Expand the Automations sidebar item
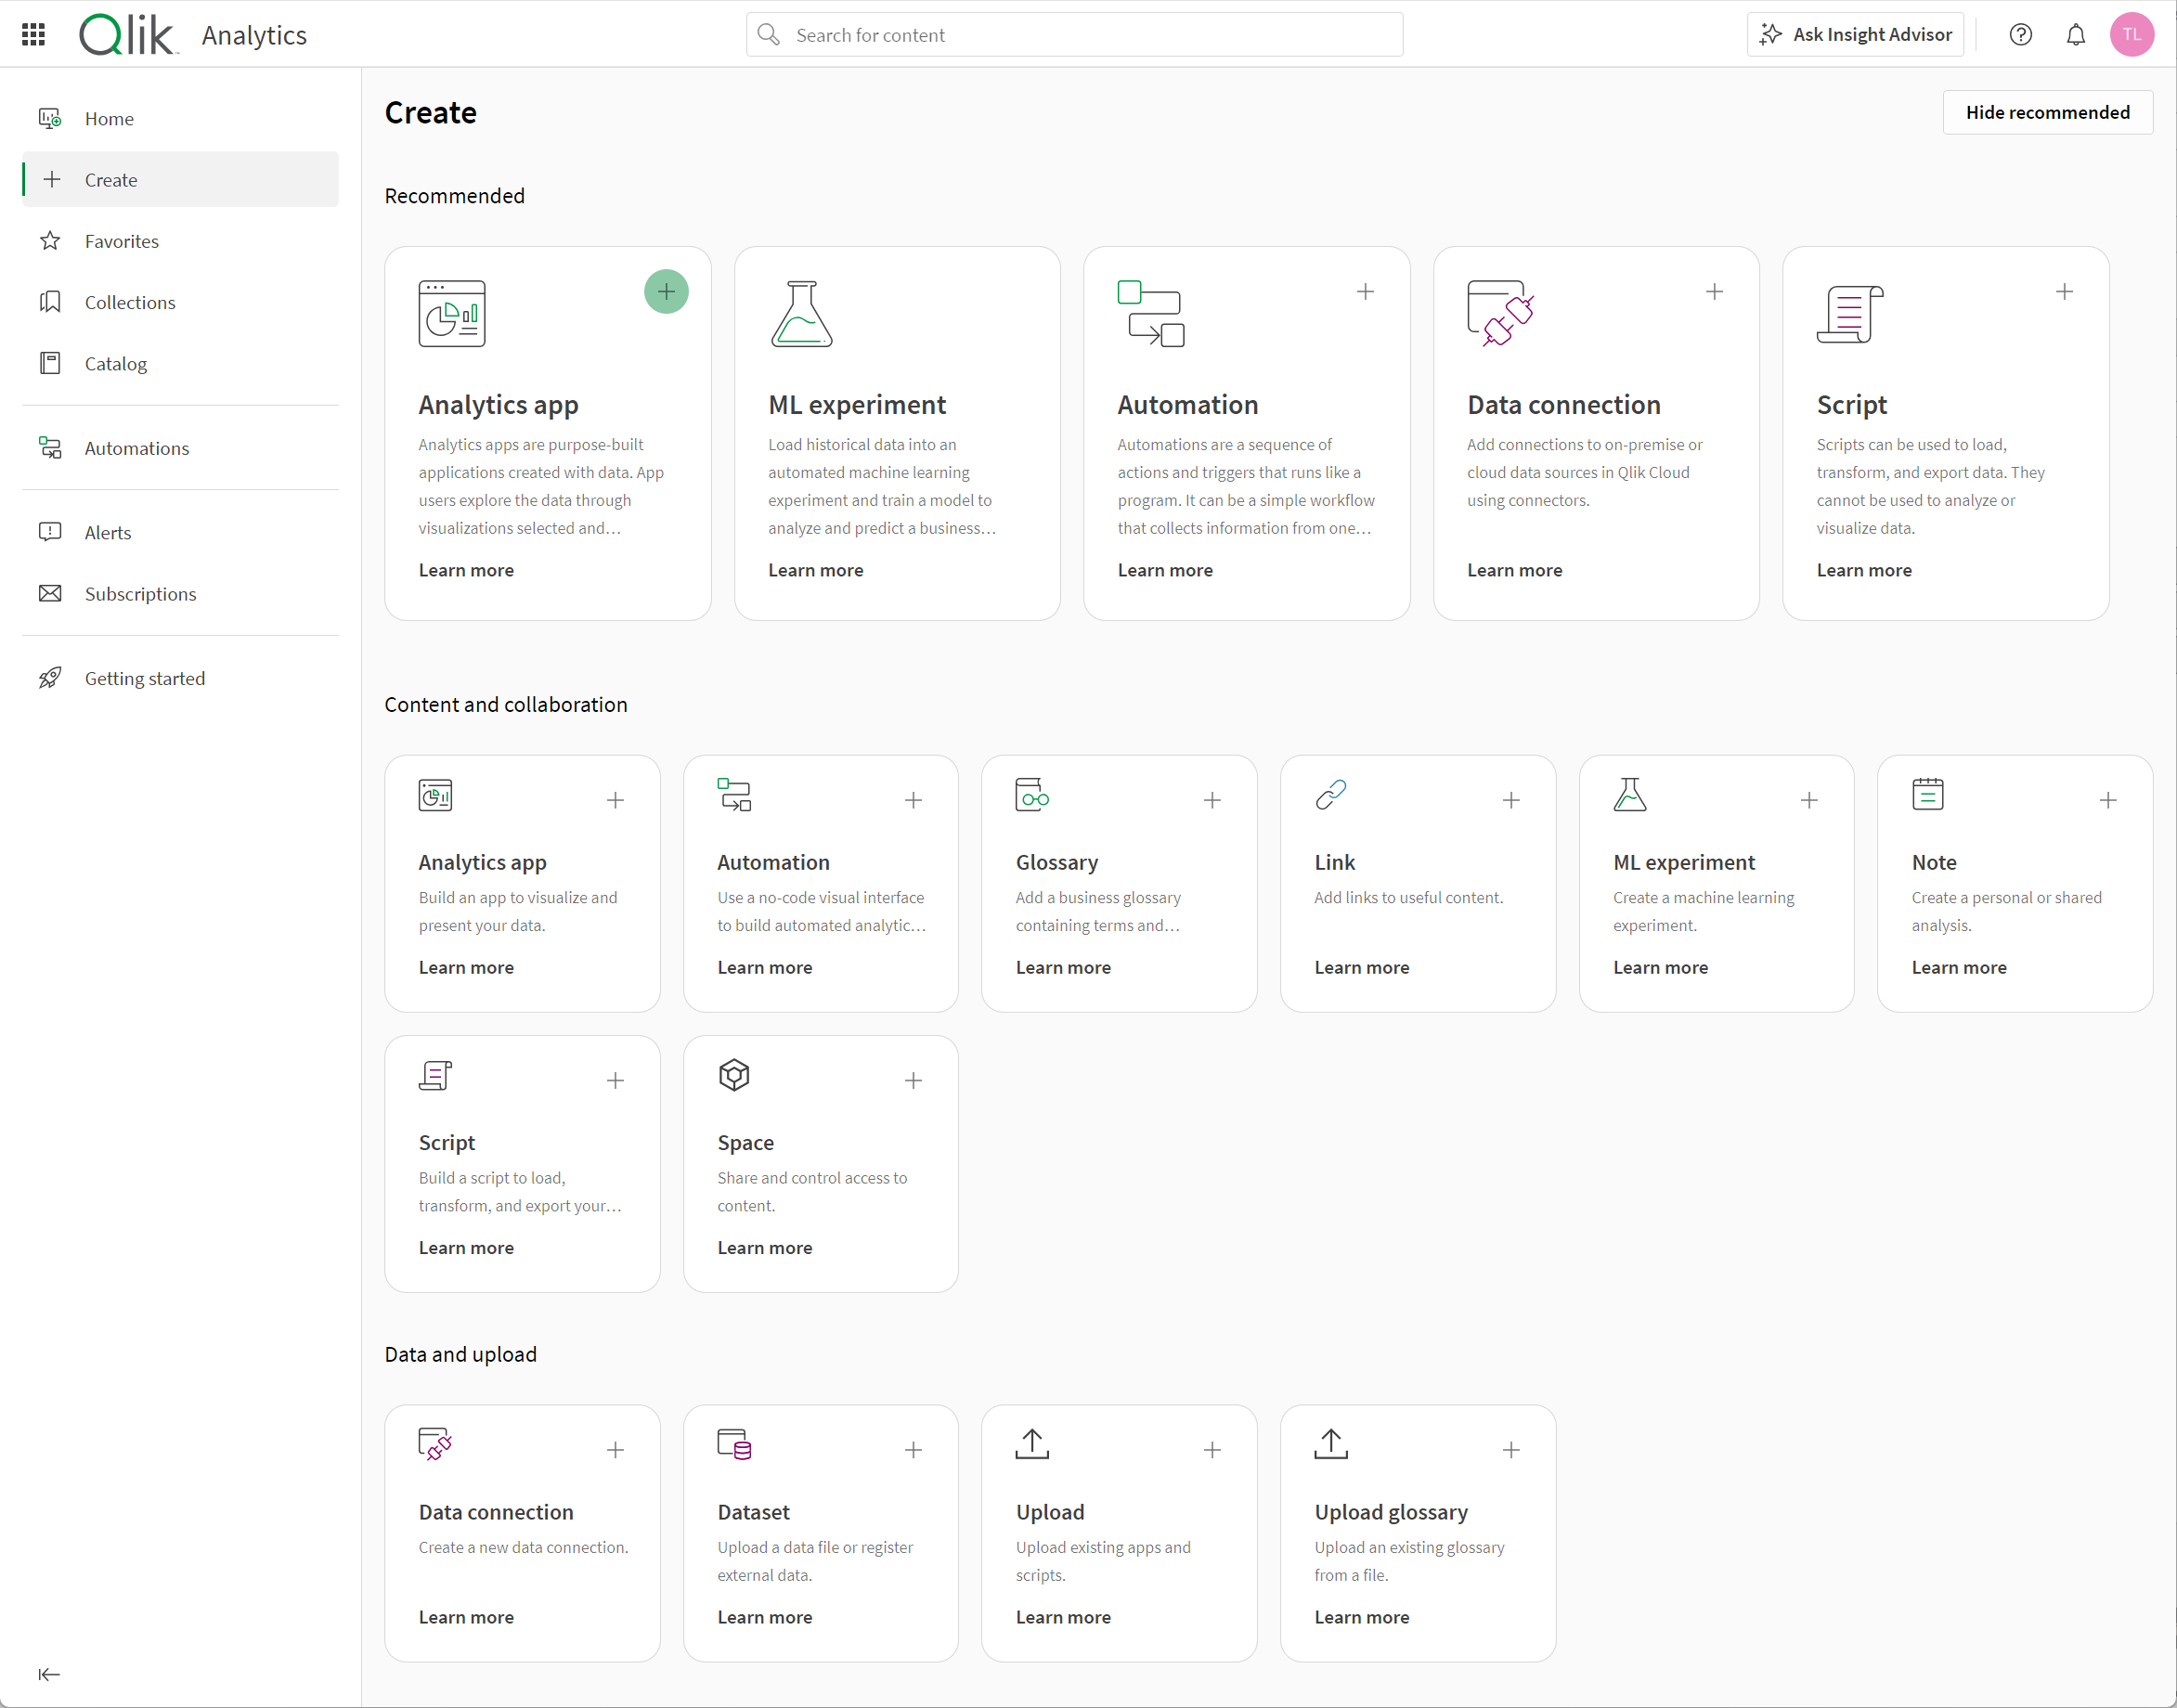 (136, 446)
